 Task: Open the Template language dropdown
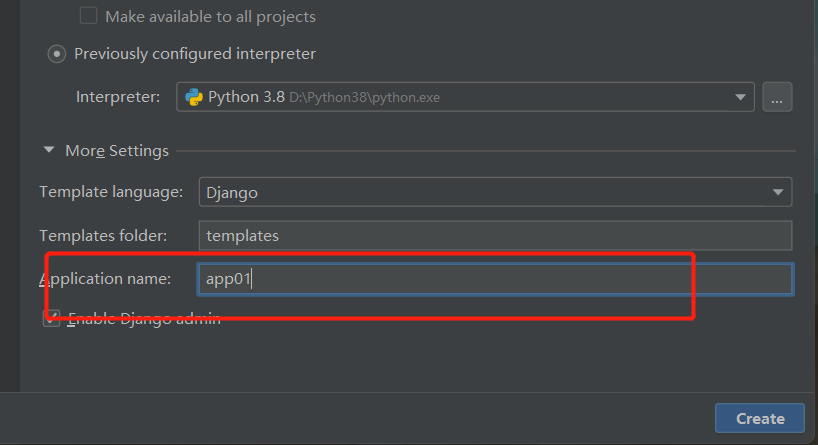coord(495,192)
